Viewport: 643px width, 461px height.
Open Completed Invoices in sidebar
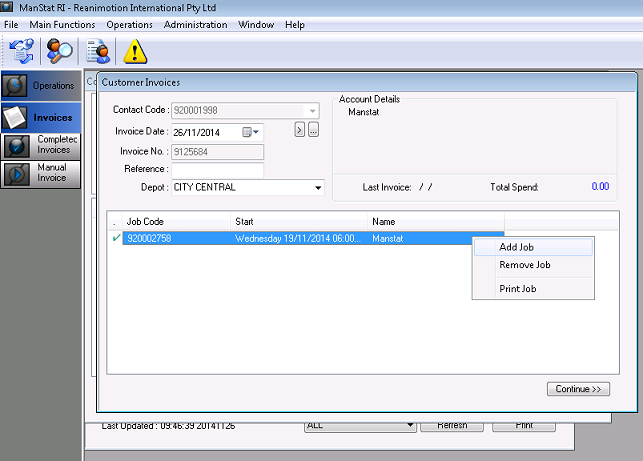(40, 145)
